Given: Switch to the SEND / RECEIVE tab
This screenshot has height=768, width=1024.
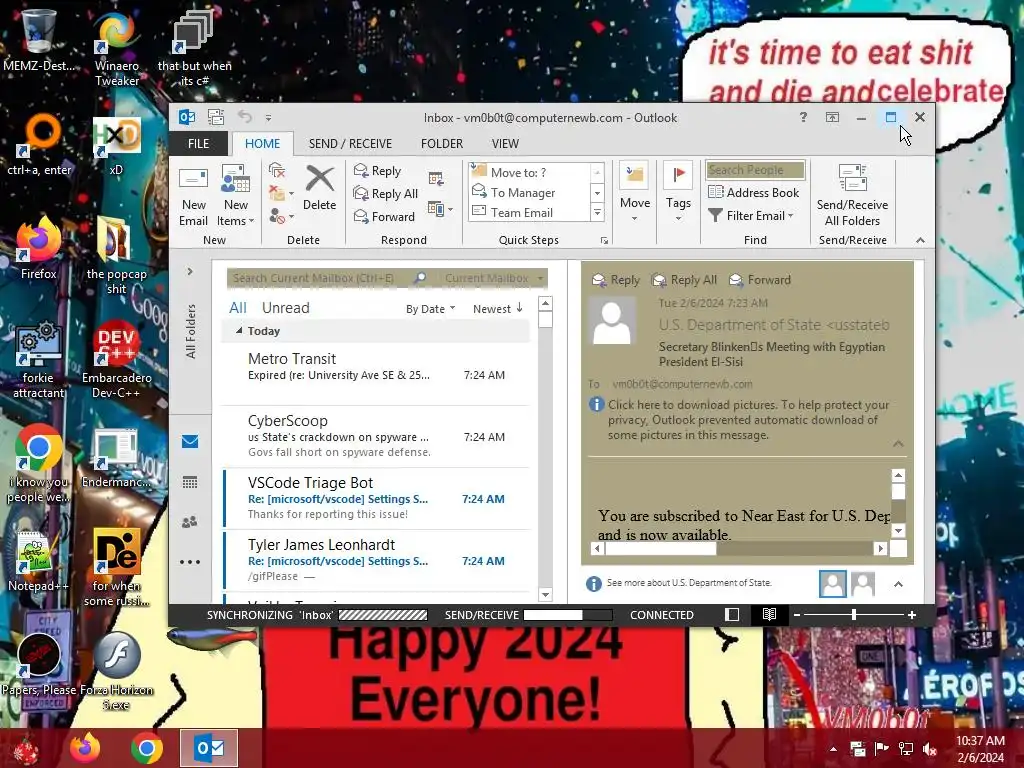Looking at the screenshot, I should 350,144.
